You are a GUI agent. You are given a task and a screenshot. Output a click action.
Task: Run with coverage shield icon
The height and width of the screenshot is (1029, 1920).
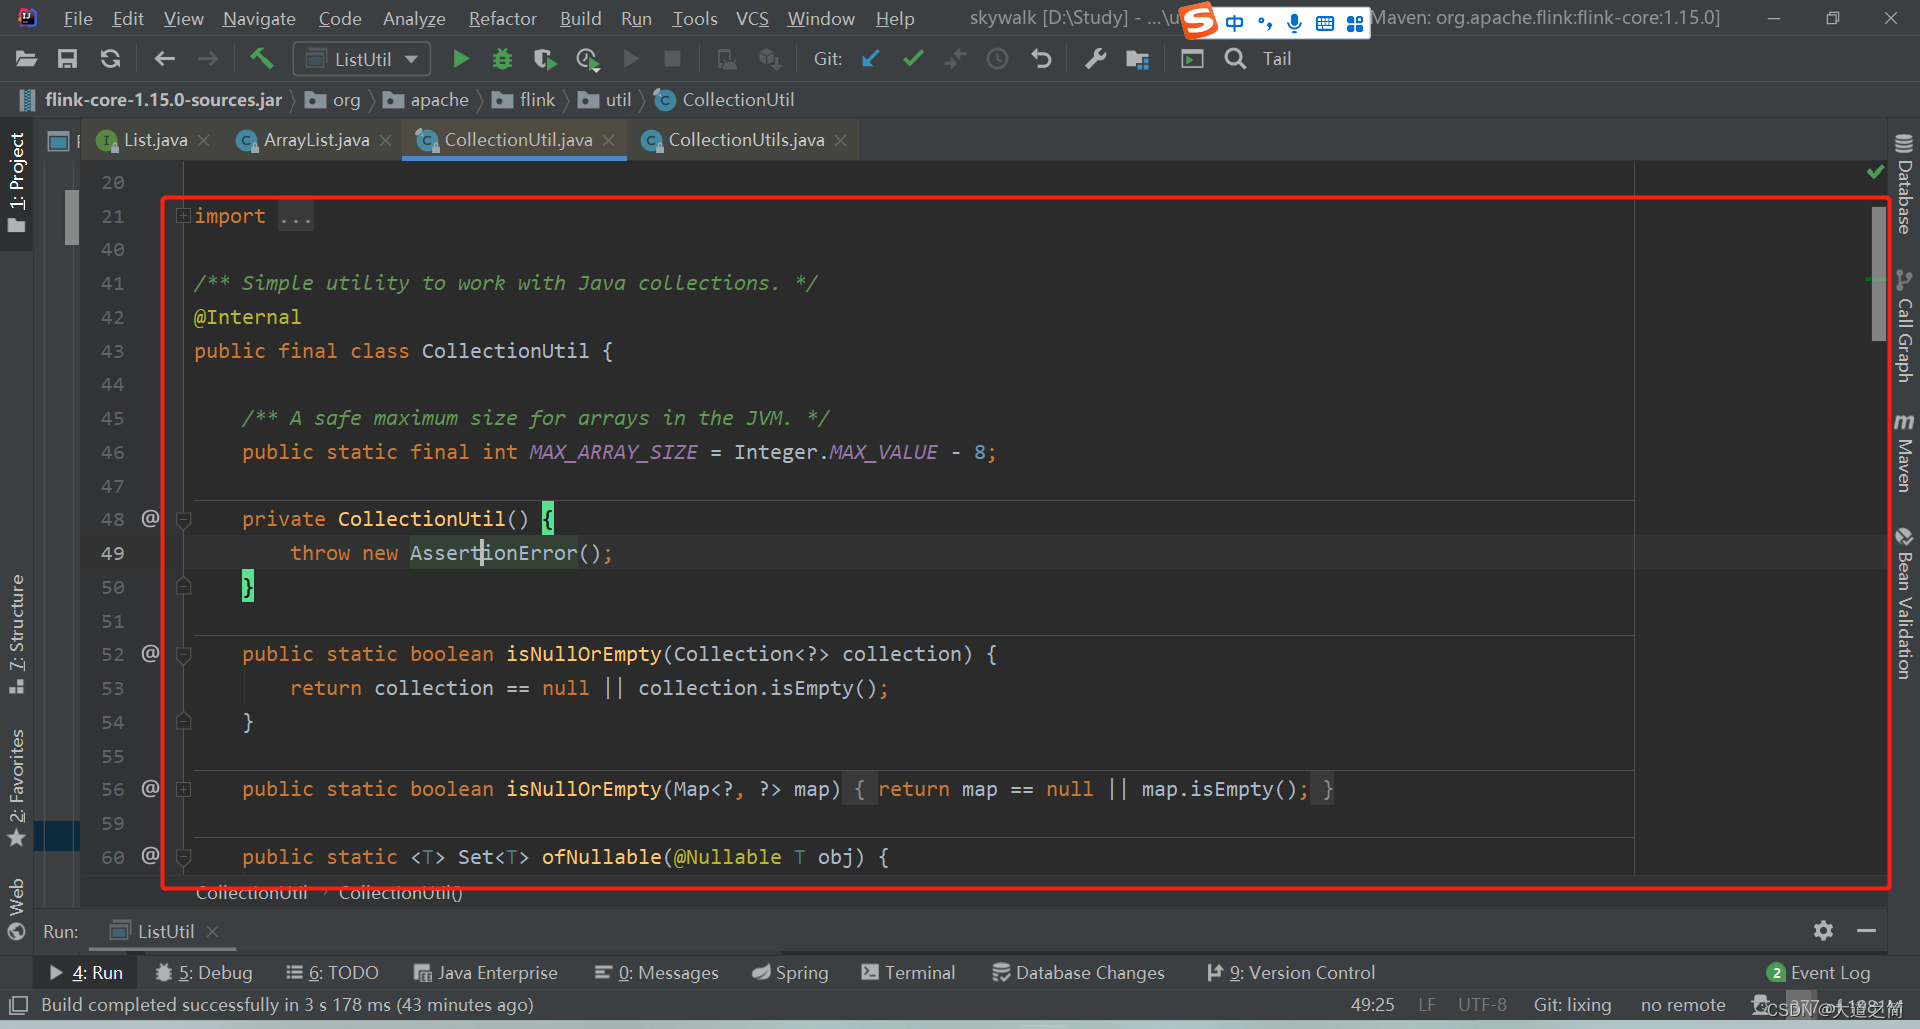click(545, 59)
